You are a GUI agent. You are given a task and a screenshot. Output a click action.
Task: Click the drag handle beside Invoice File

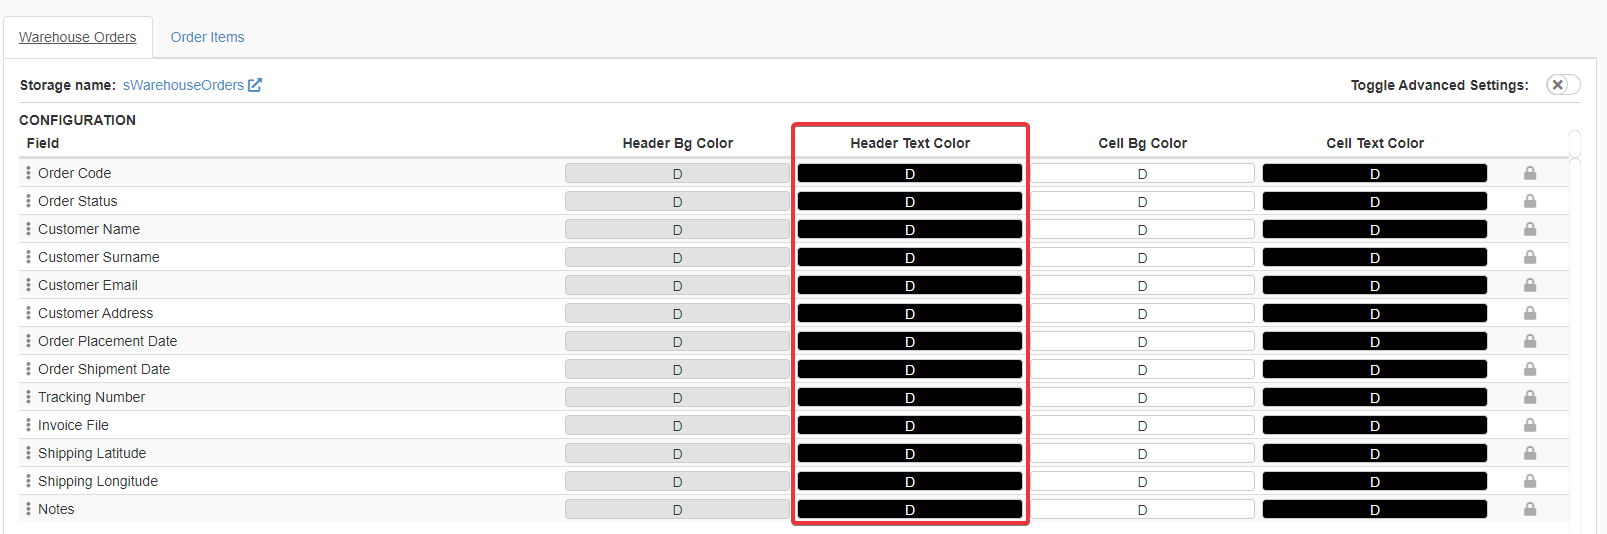28,425
